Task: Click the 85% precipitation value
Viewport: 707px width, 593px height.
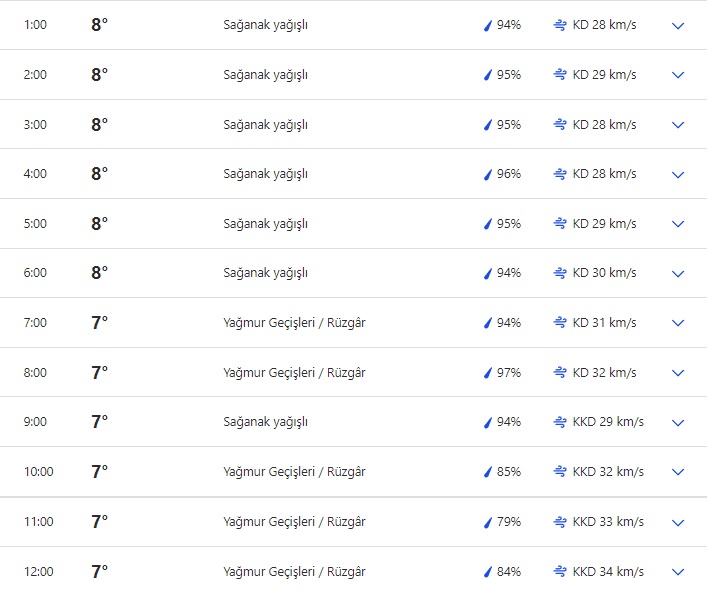Action: [509, 472]
